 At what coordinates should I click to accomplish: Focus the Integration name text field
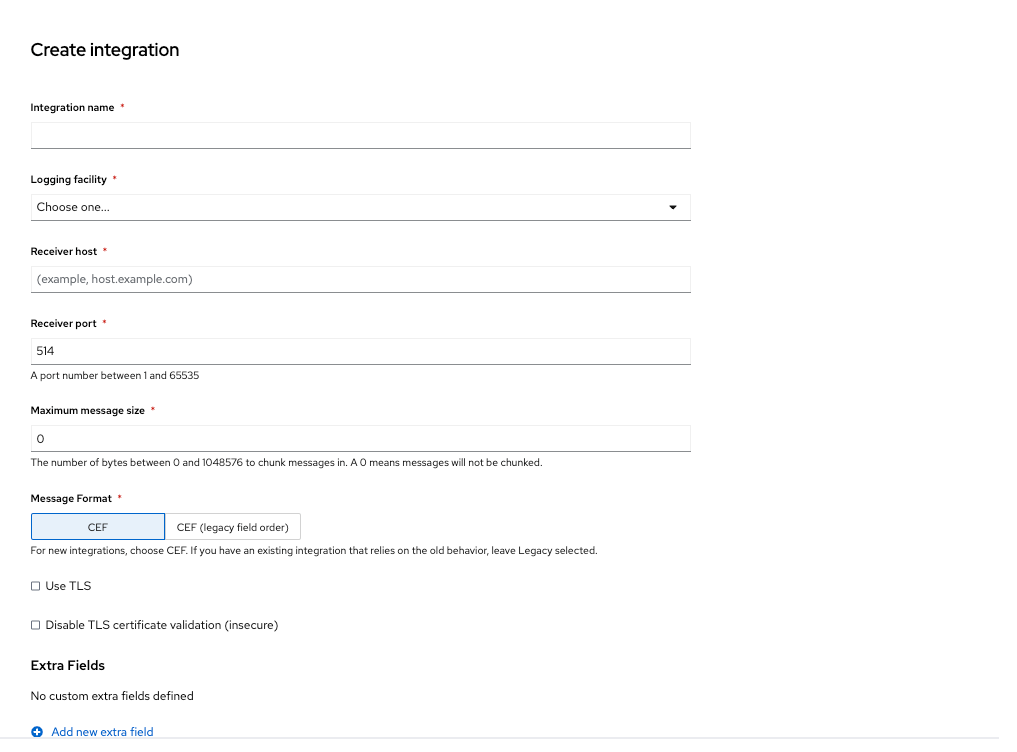click(x=360, y=135)
